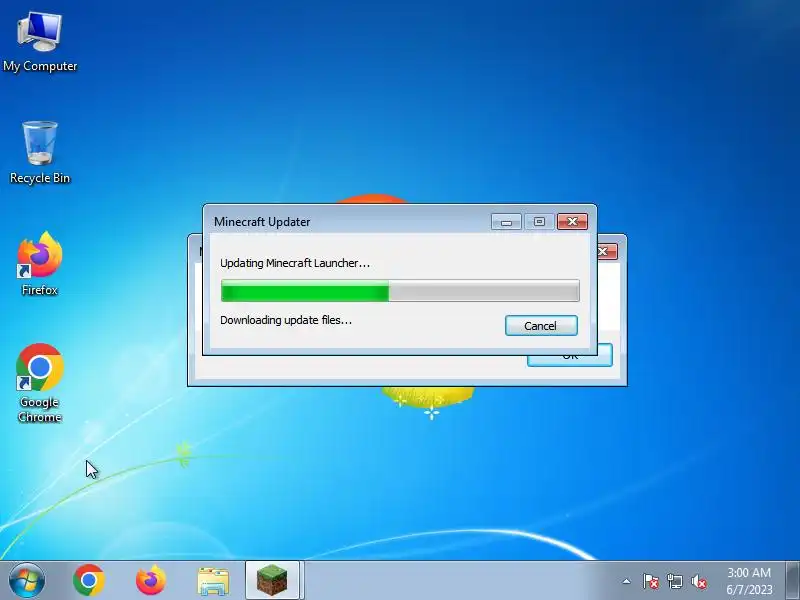Screen dimensions: 800x600
Task: Select the Firefox desktop shortcut
Action: pyautogui.click(x=40, y=263)
